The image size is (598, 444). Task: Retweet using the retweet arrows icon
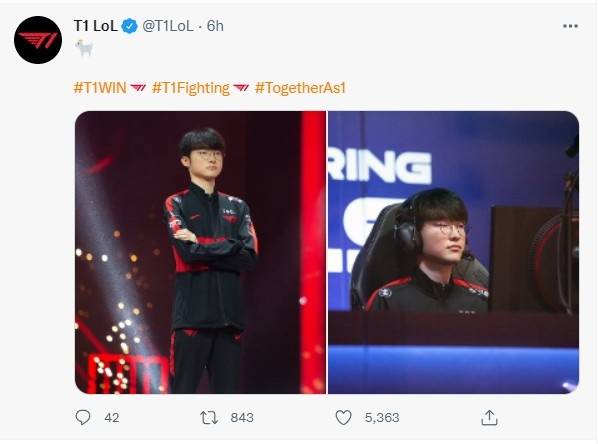209,418
